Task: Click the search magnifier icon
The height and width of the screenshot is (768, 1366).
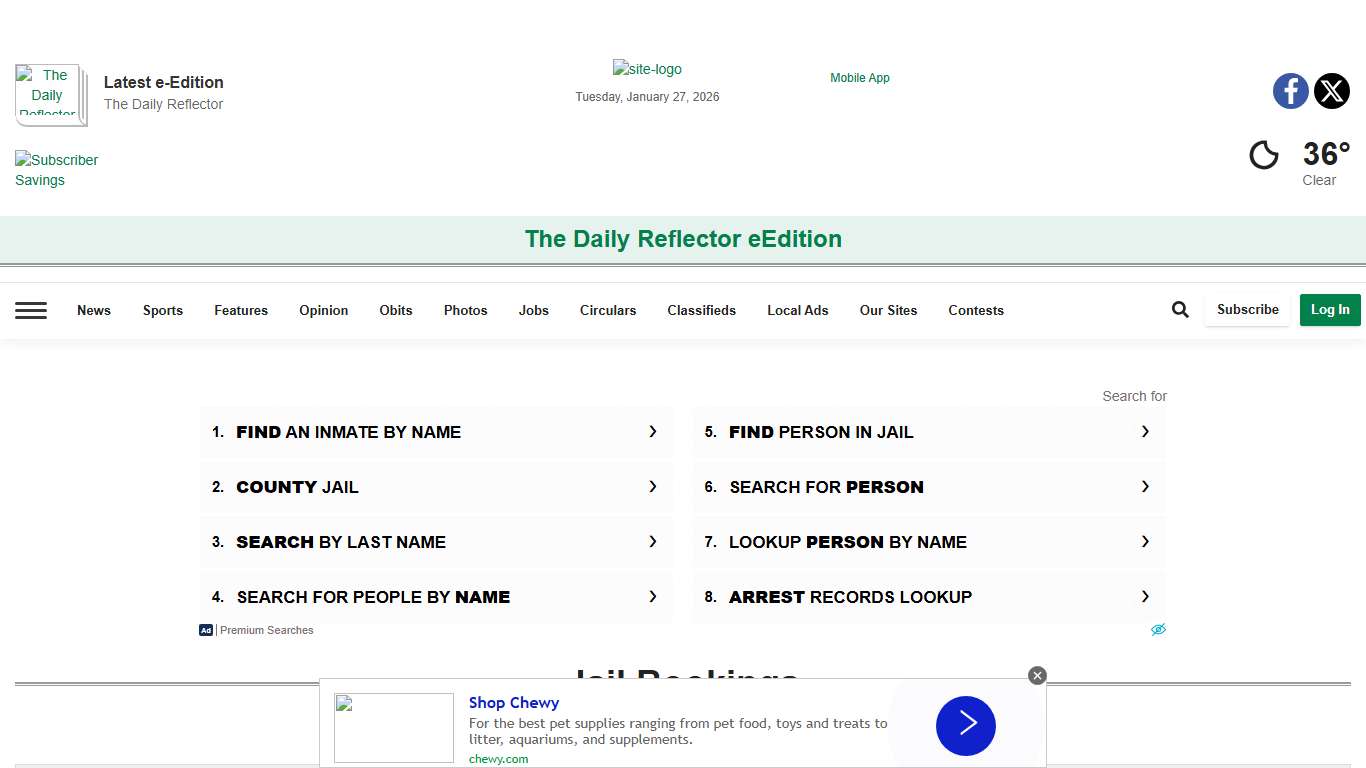Action: point(1180,309)
